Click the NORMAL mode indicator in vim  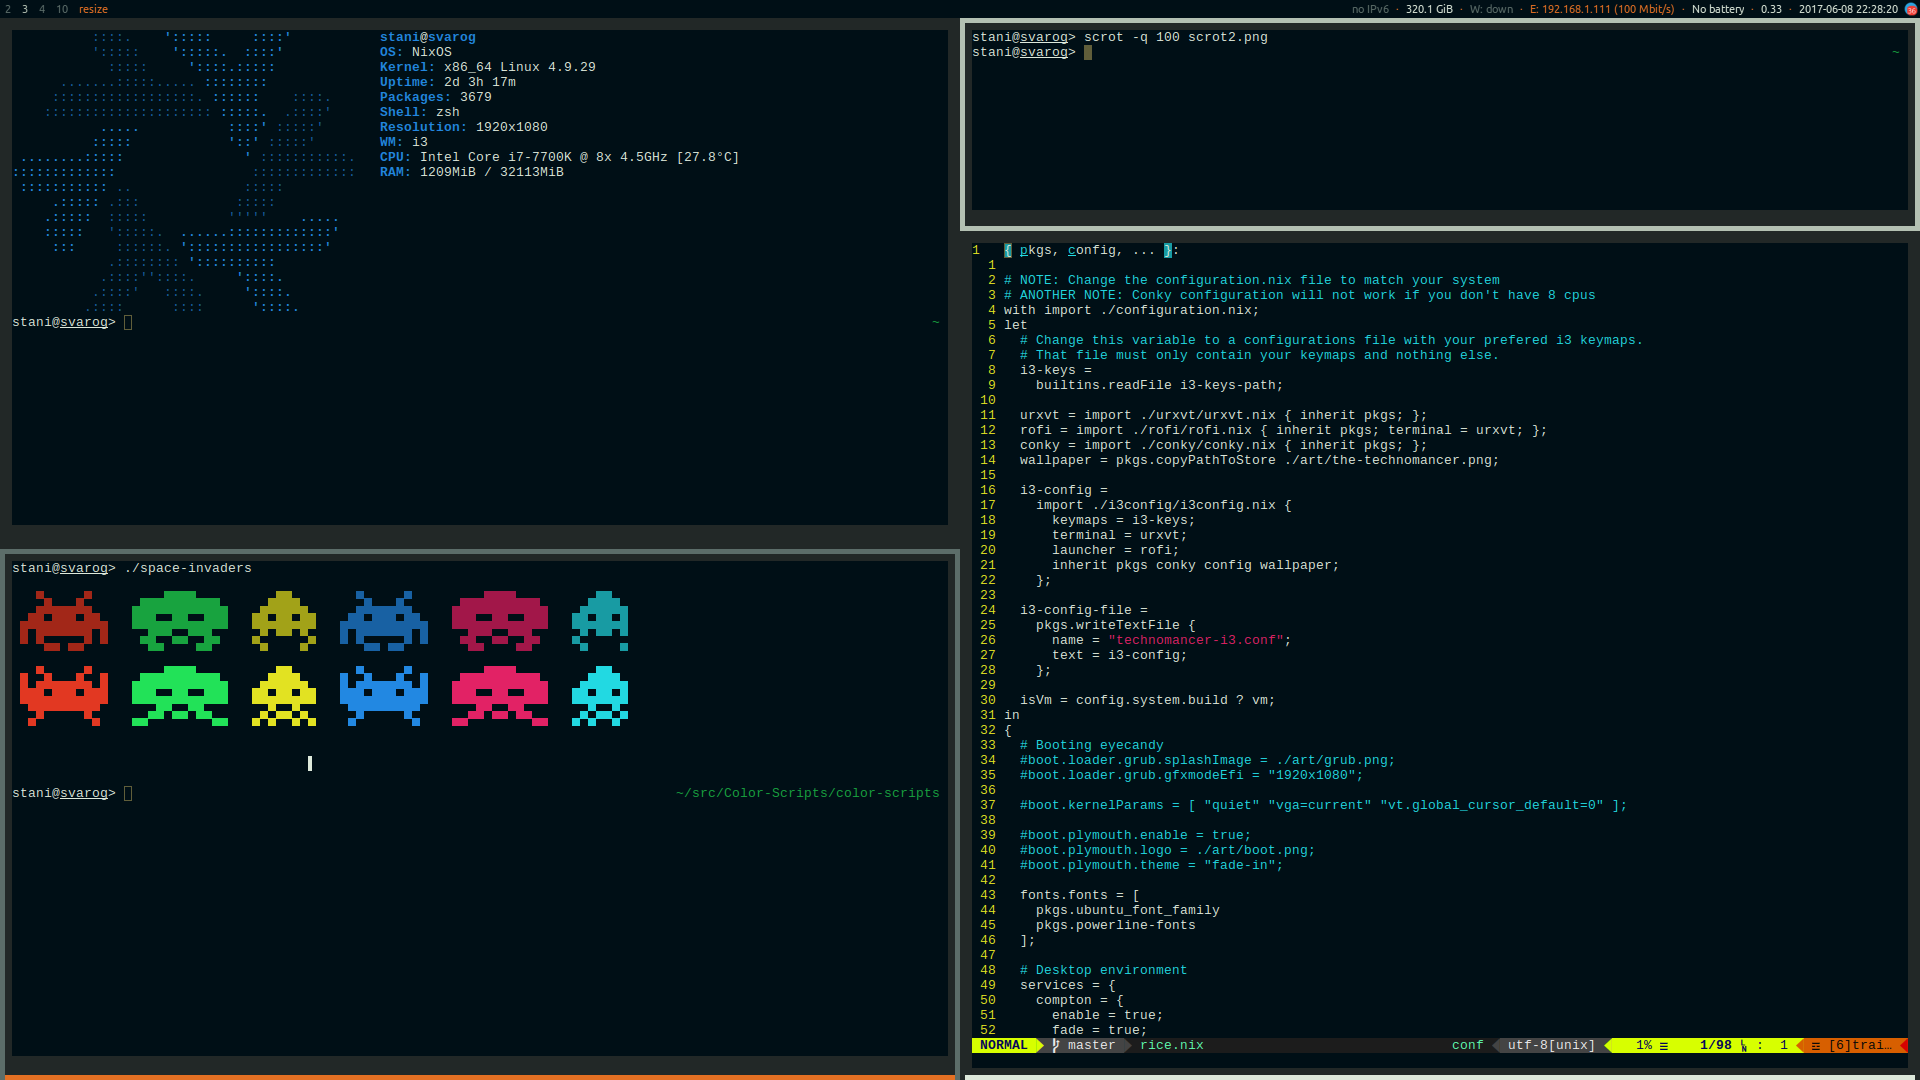[x=1003, y=1045]
